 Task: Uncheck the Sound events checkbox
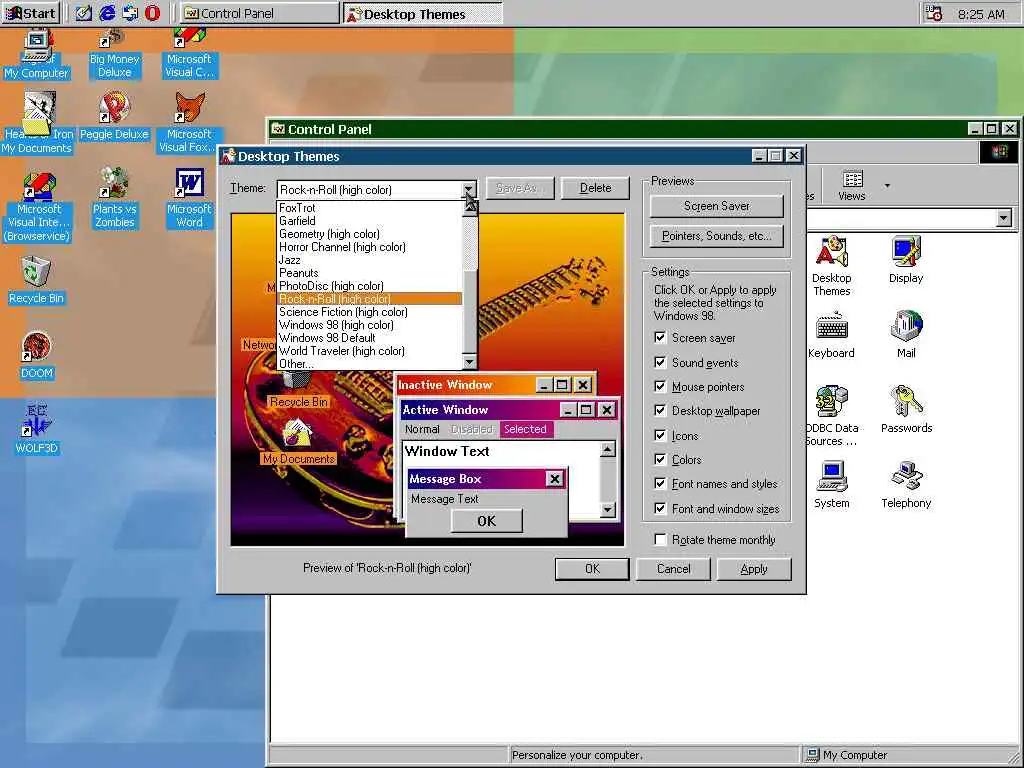click(x=660, y=362)
